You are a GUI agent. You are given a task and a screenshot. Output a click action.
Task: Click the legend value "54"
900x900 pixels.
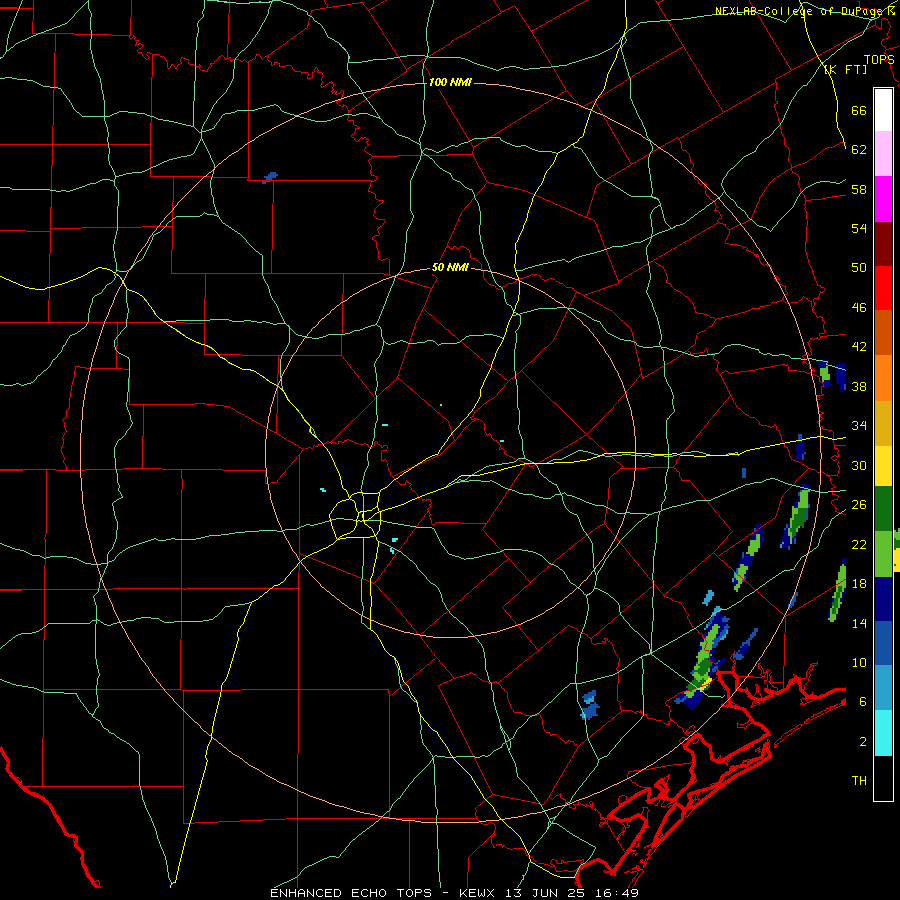[x=859, y=228]
